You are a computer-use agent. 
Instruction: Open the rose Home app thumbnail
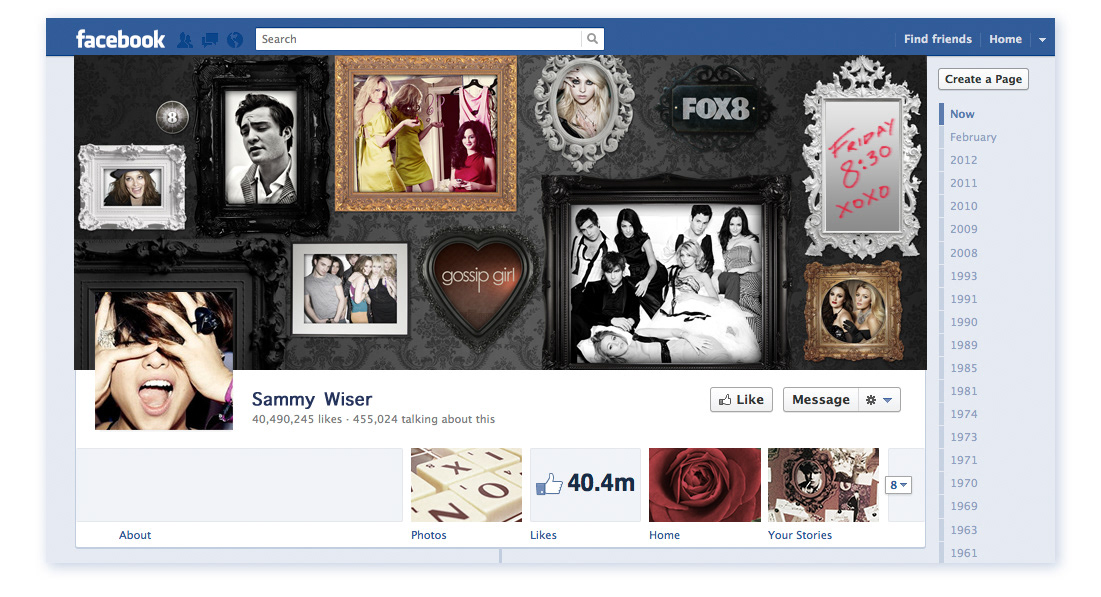click(x=704, y=485)
